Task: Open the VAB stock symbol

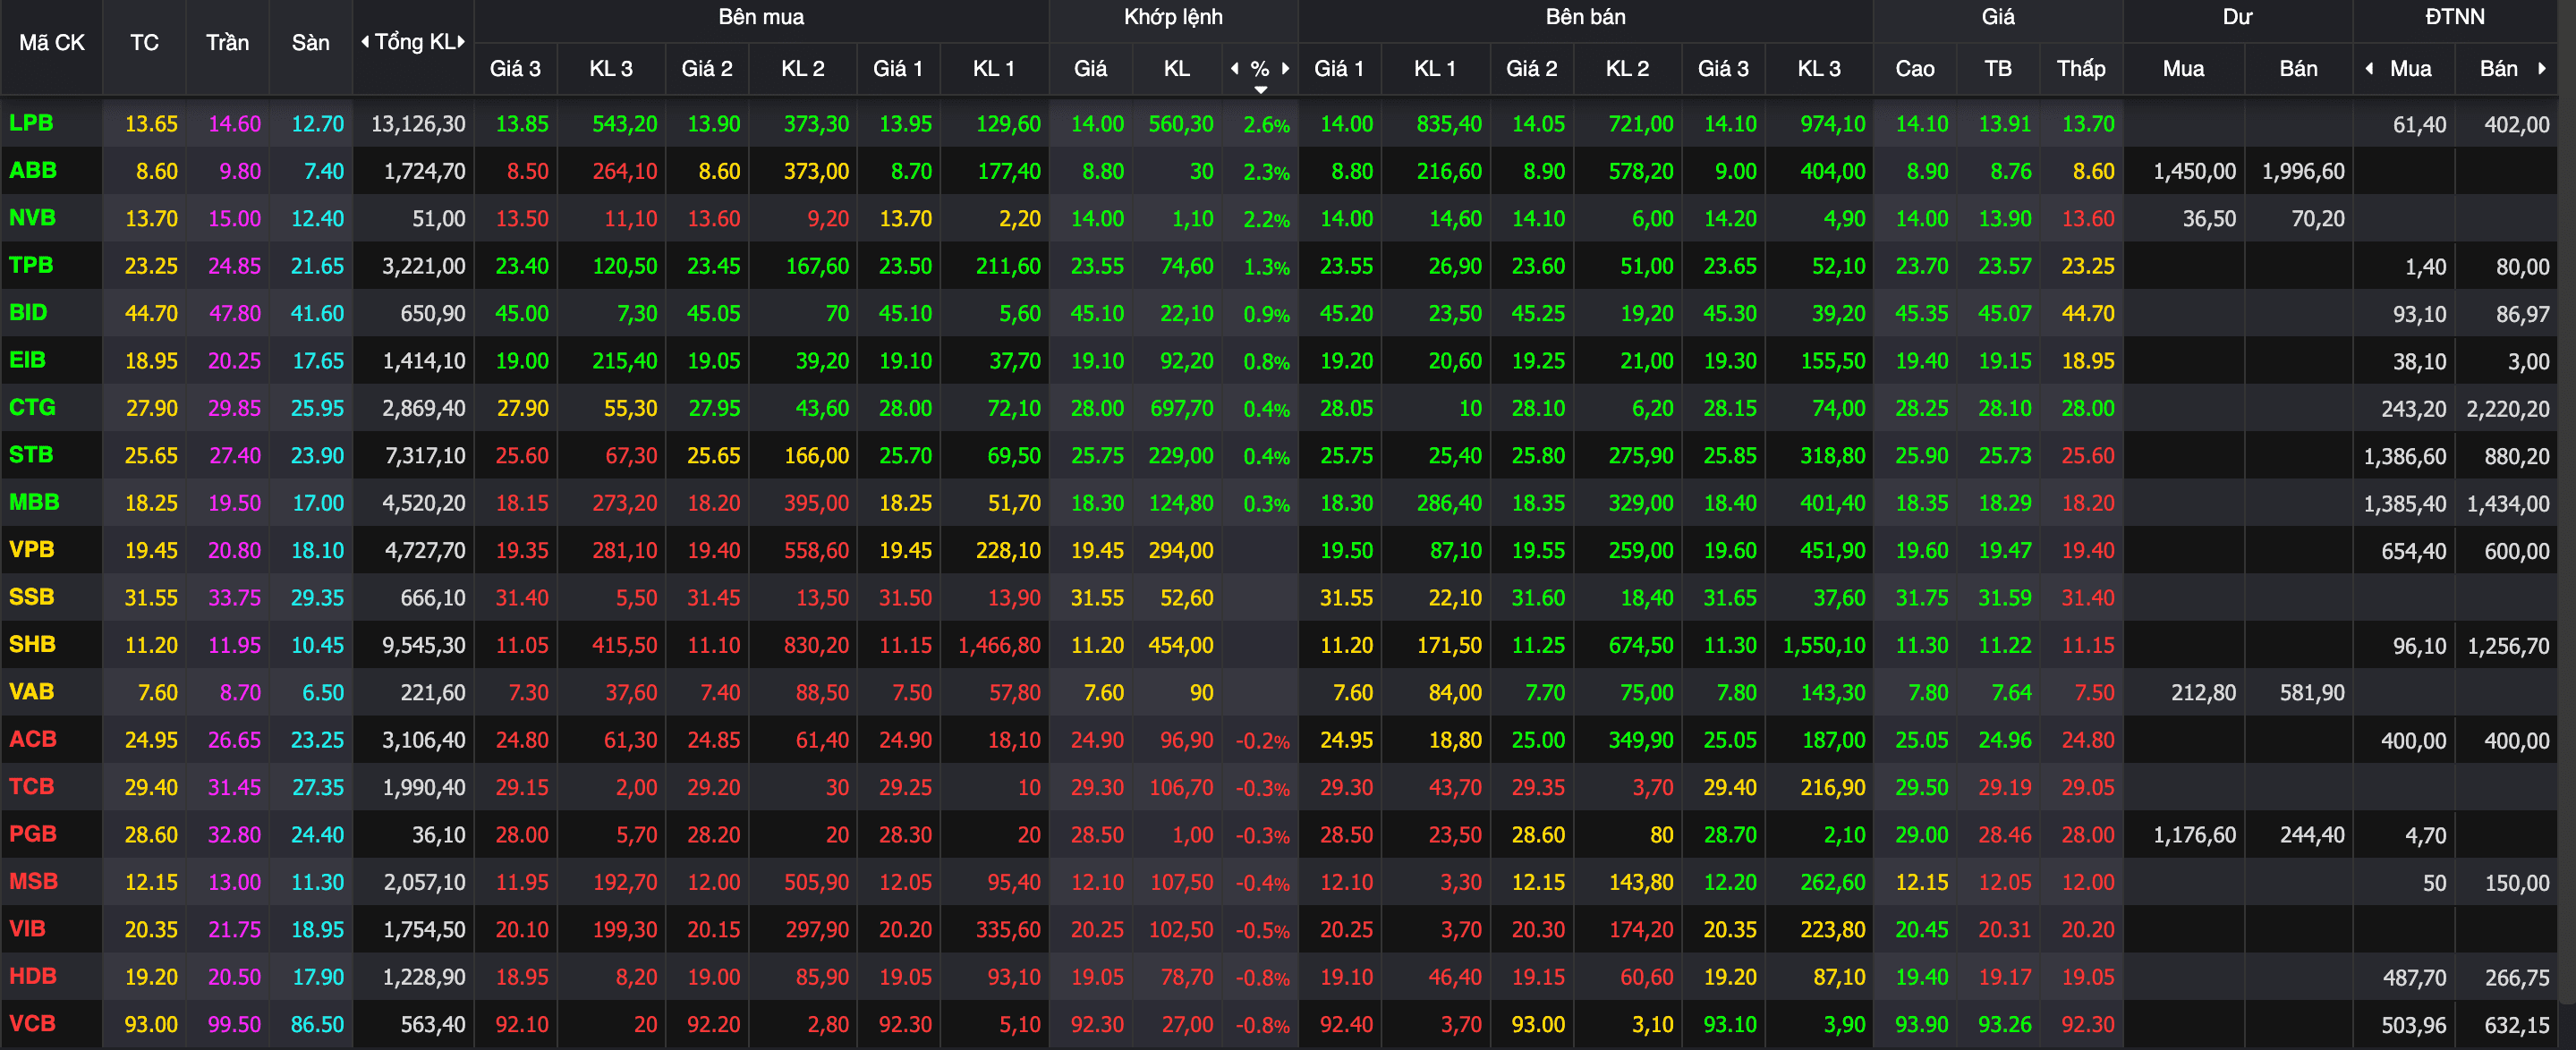Action: click(31, 692)
